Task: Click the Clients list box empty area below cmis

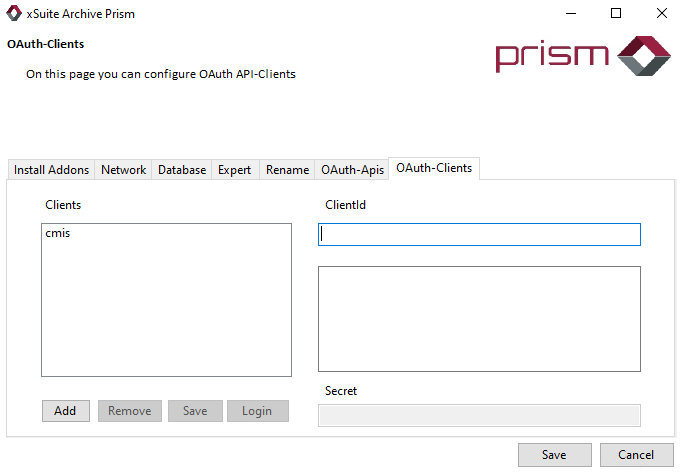Action: 166,308
